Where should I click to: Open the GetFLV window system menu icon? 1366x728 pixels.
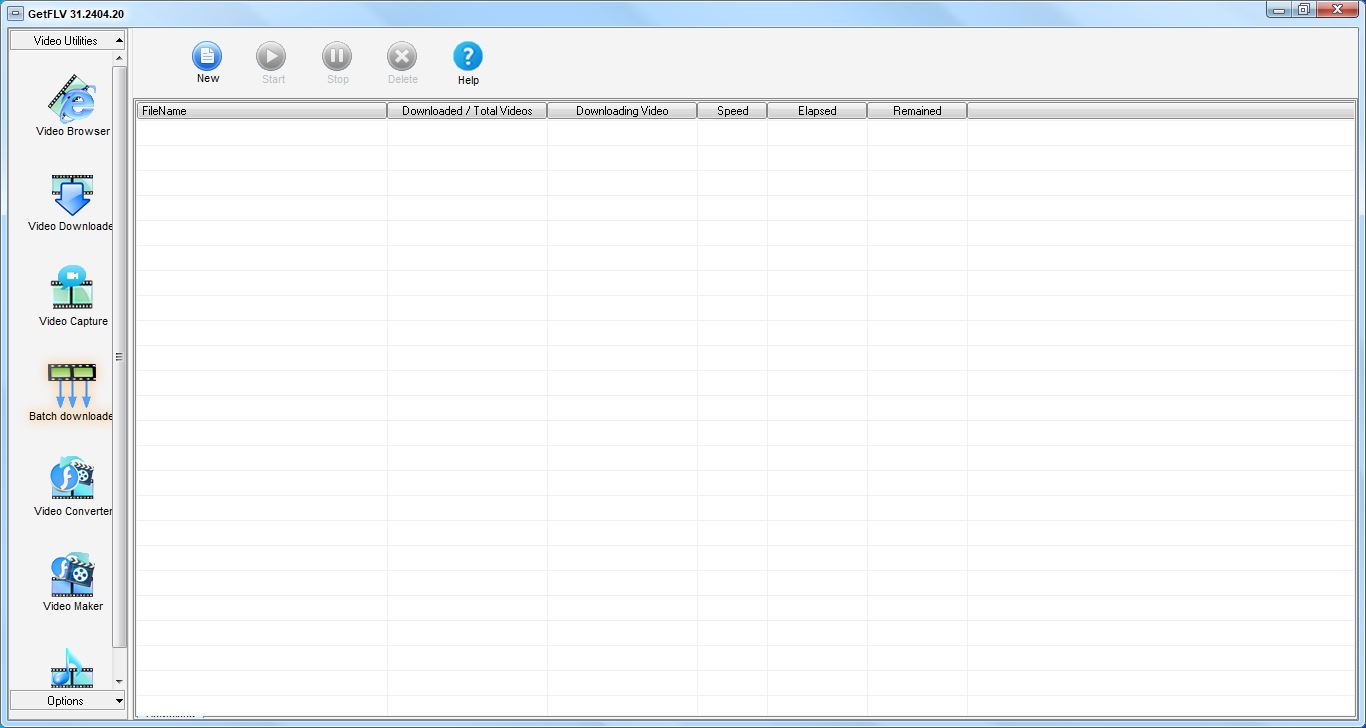[15, 12]
